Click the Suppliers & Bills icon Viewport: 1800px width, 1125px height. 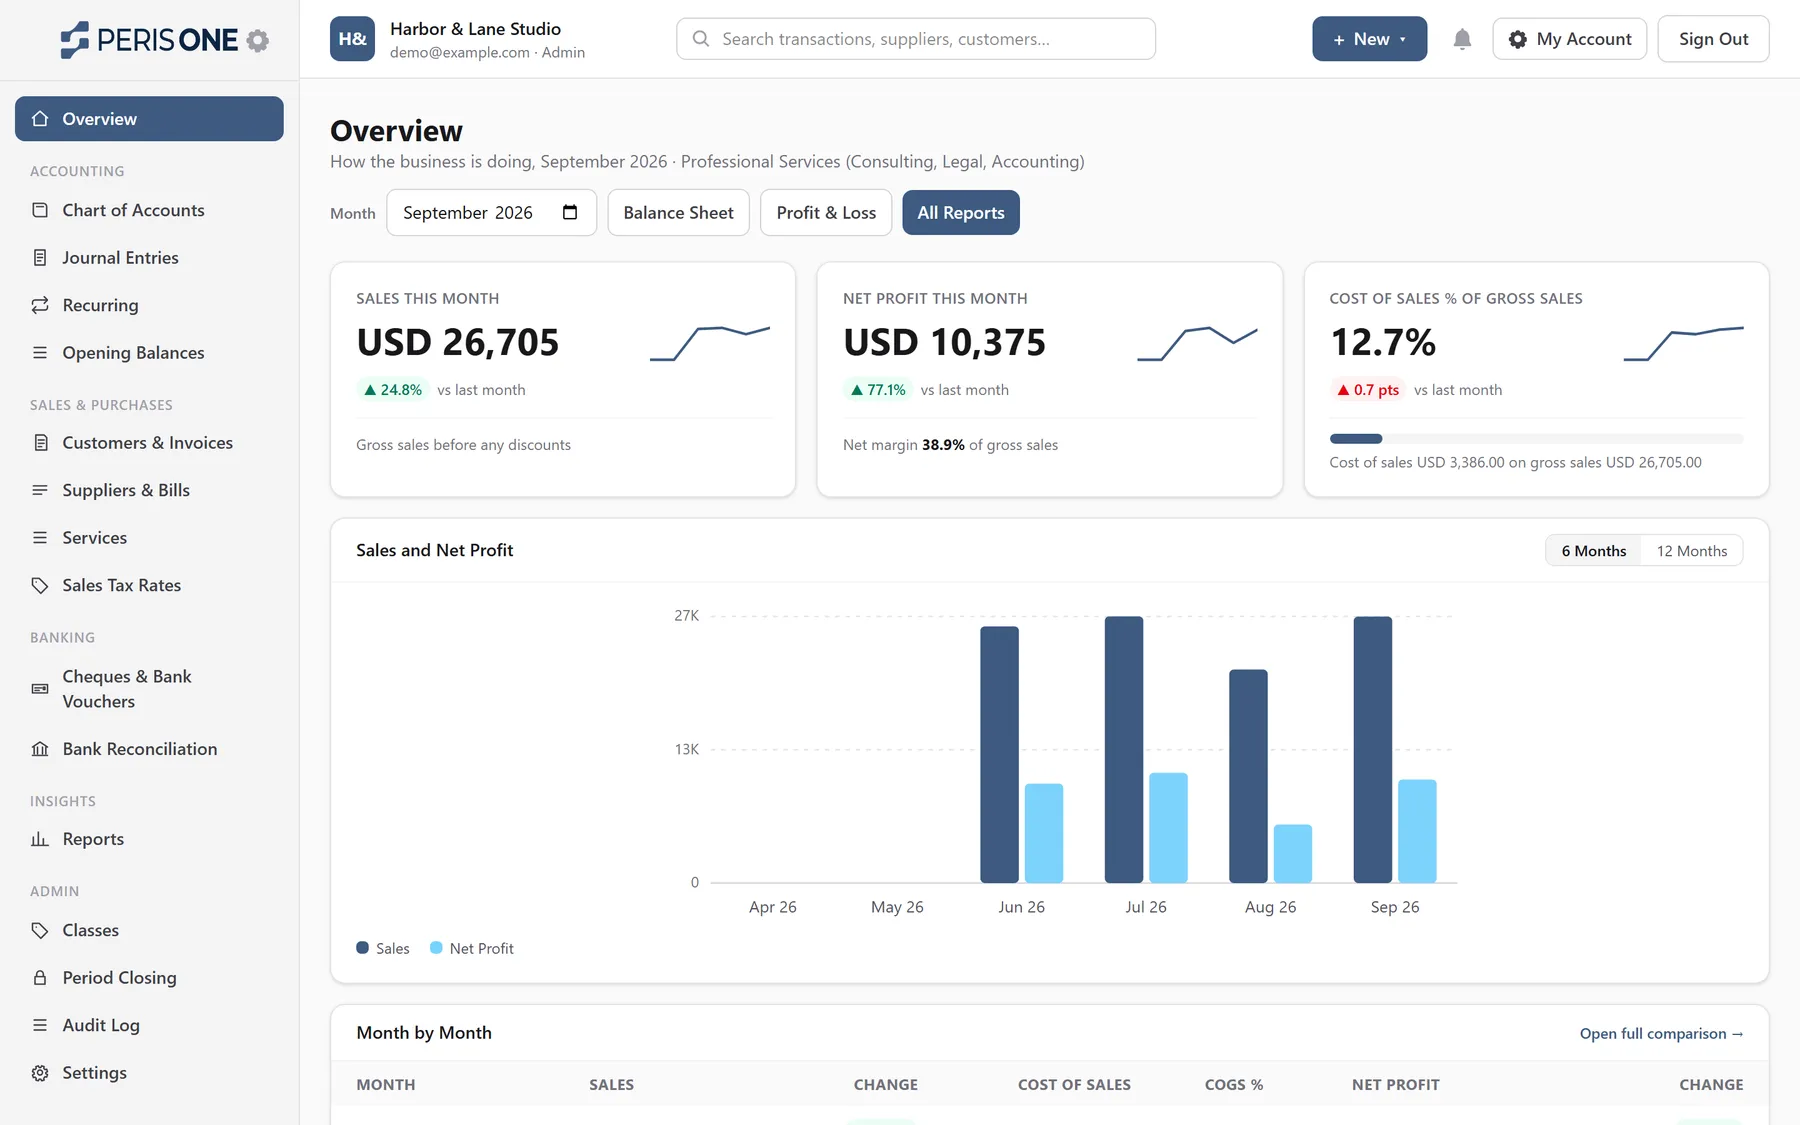40,490
